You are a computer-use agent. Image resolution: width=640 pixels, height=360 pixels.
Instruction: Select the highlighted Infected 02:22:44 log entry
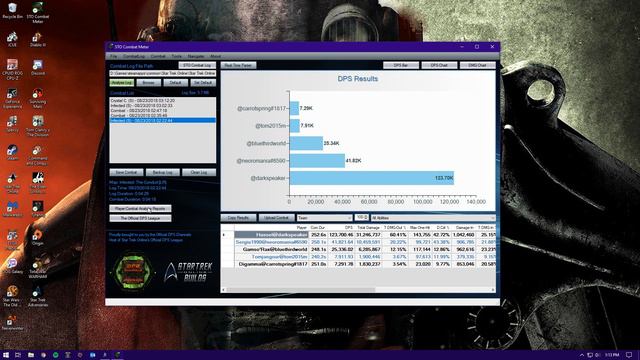(x=162, y=120)
